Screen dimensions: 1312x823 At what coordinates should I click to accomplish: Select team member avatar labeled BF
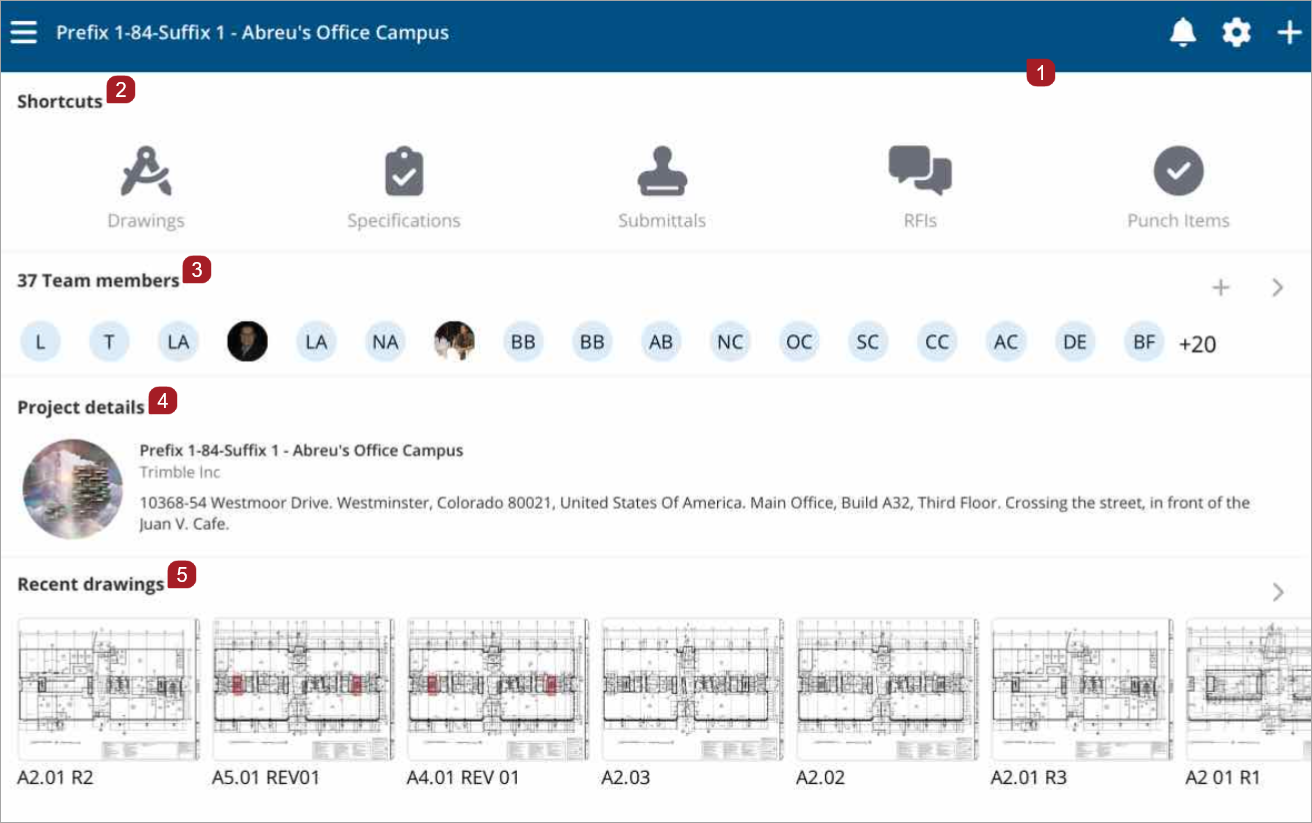coord(1143,341)
